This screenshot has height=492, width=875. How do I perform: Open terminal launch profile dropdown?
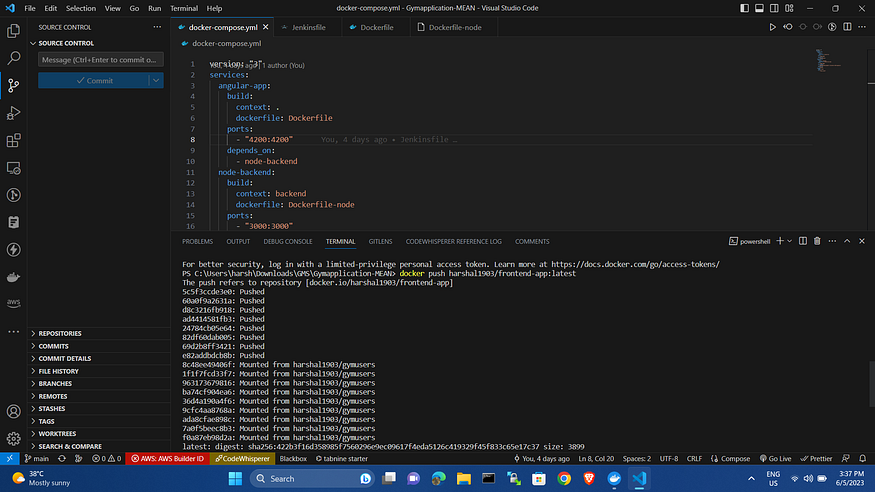point(790,241)
